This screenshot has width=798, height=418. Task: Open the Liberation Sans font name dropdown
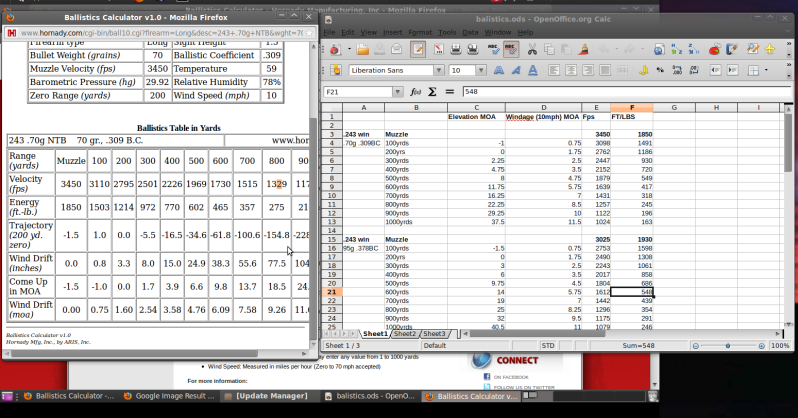point(438,70)
